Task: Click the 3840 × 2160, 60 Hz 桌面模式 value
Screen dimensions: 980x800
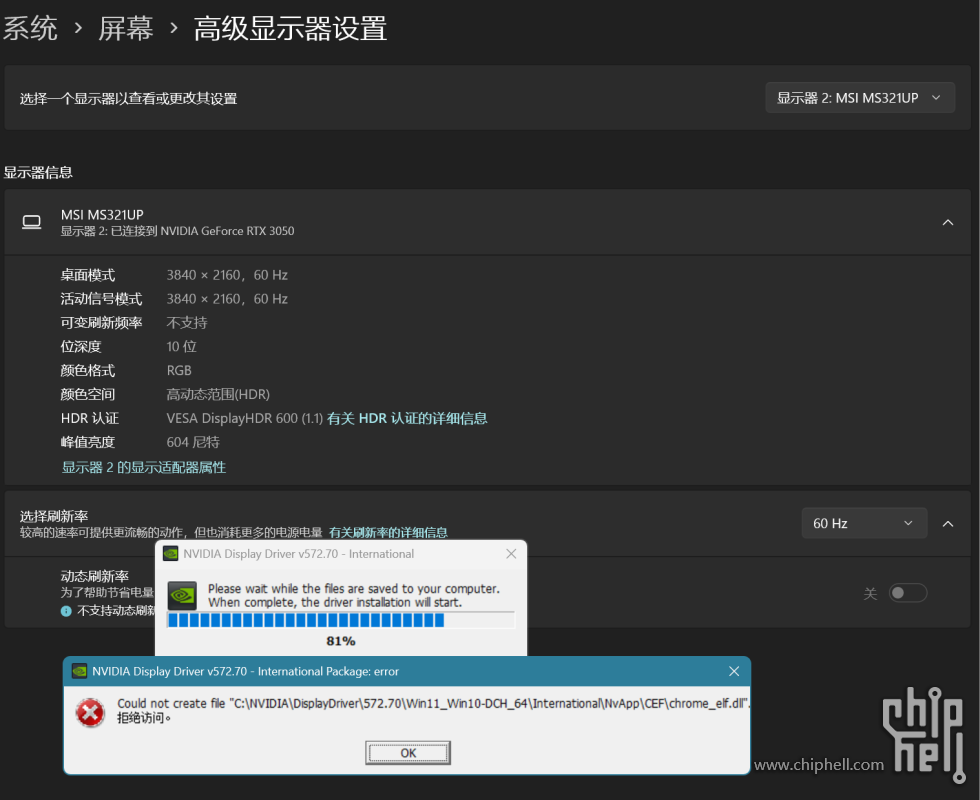Action: pyautogui.click(x=227, y=275)
